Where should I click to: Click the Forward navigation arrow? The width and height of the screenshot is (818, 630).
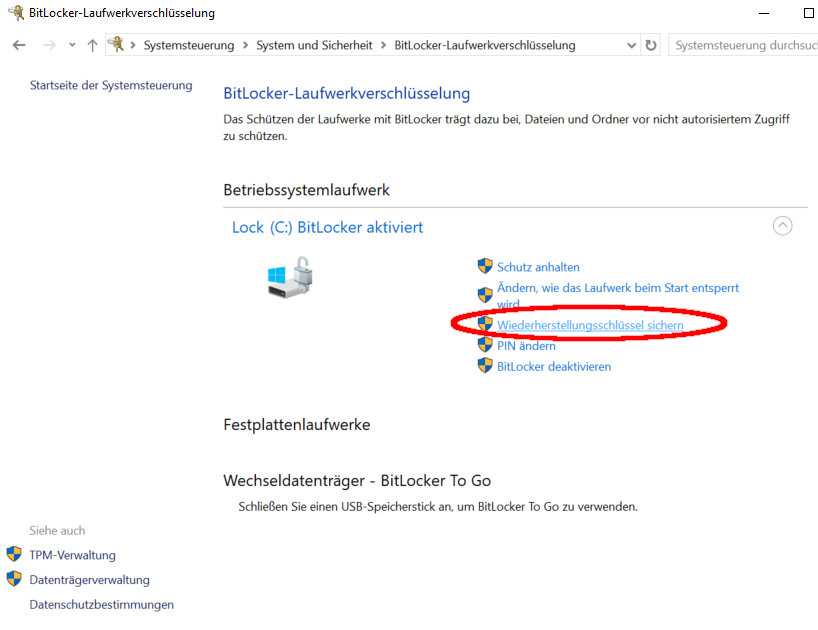pyautogui.click(x=49, y=45)
